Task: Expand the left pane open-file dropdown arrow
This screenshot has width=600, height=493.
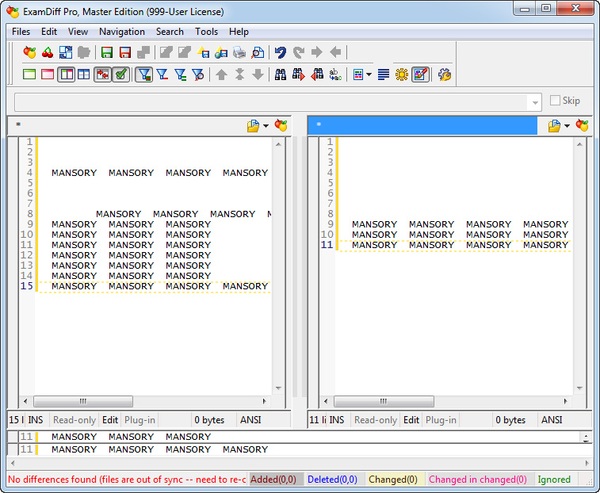Action: [x=267, y=126]
